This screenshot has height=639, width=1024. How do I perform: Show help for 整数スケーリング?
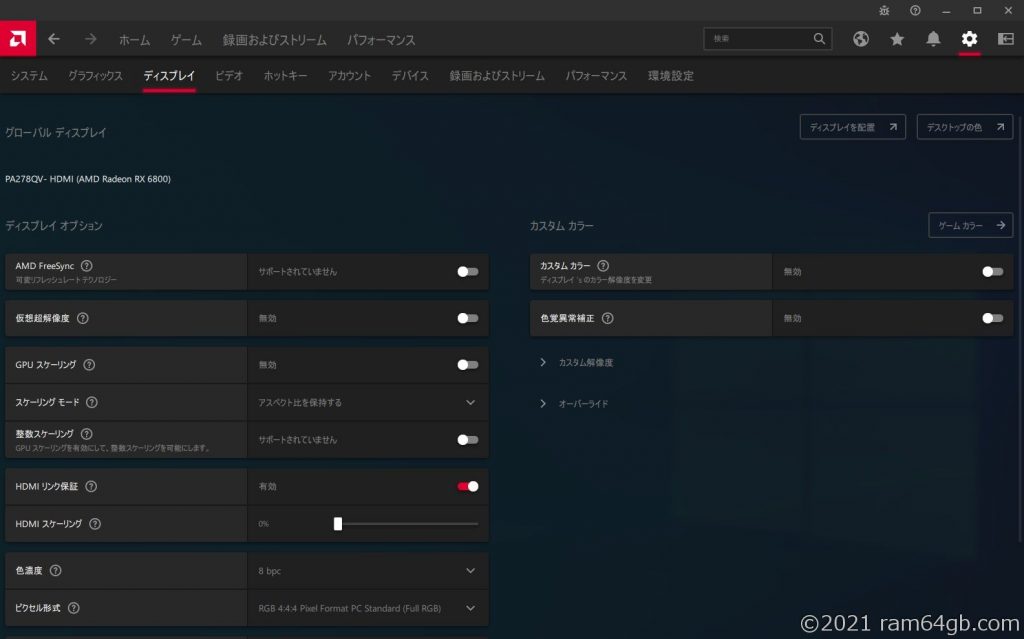87,434
